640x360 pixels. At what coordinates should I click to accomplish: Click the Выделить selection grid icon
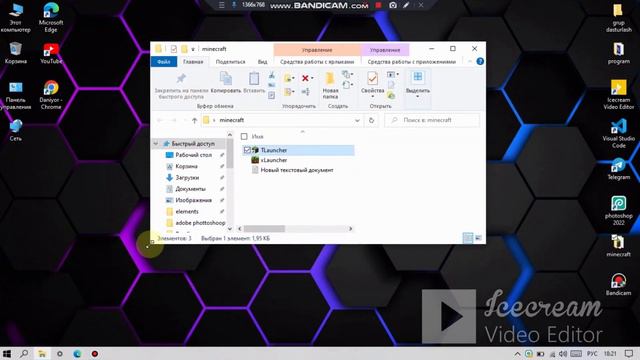tap(418, 77)
